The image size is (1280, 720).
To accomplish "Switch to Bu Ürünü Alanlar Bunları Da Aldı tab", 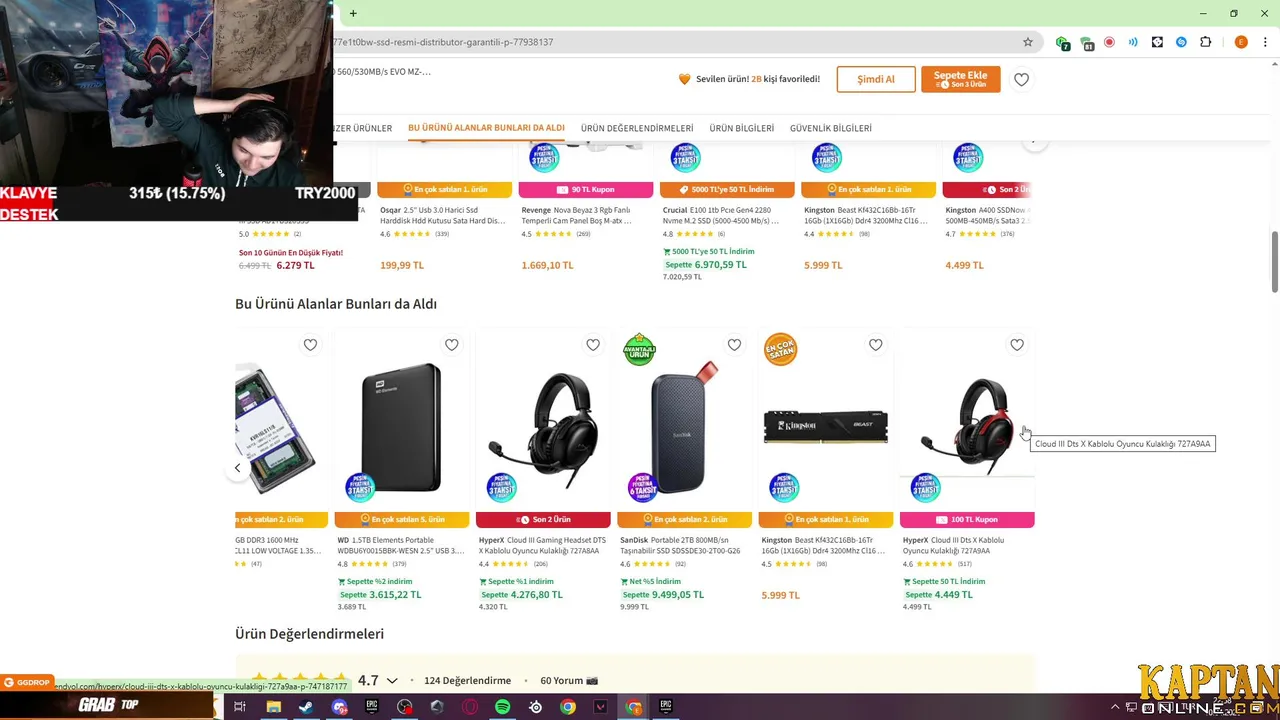I will (486, 128).
